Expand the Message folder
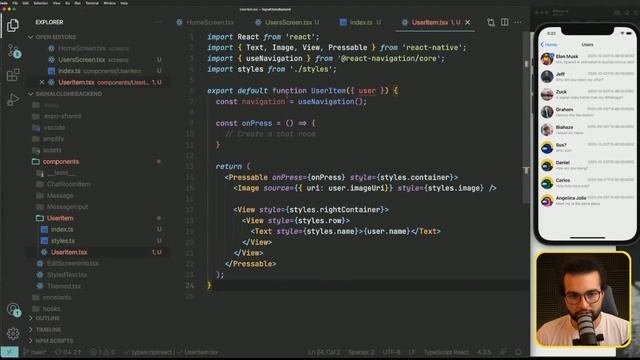 (x=60, y=196)
